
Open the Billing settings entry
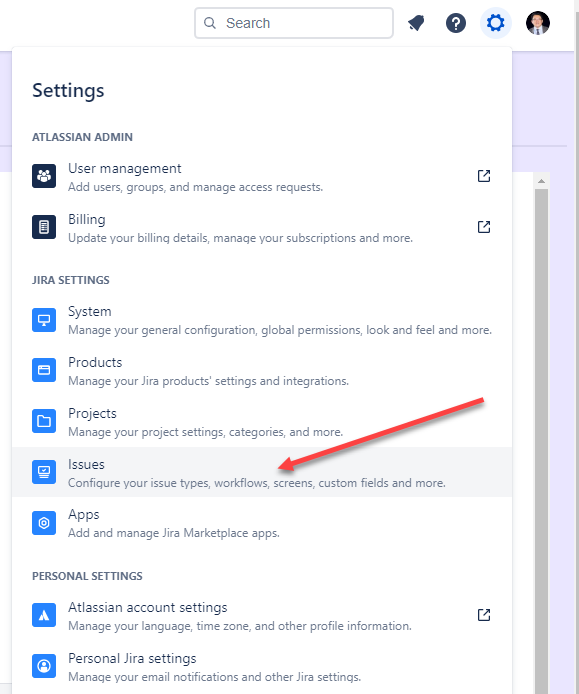pos(262,228)
